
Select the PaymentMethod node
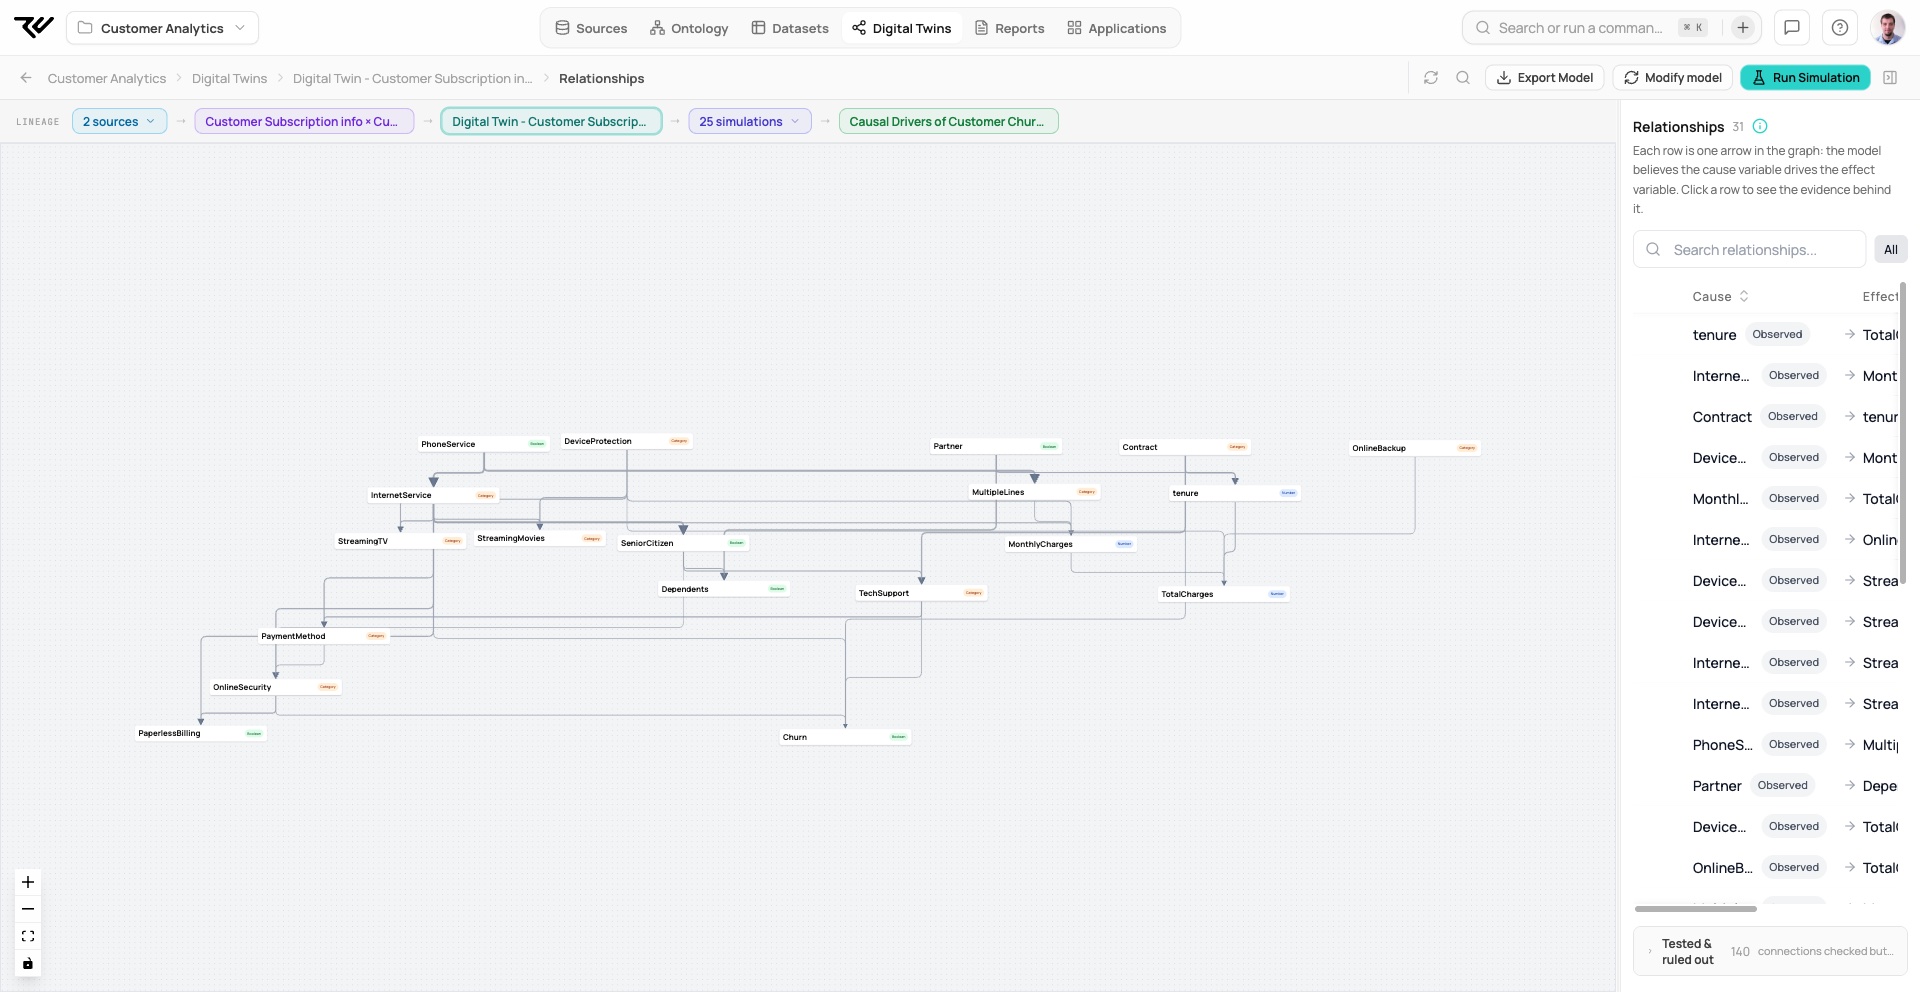pos(324,636)
